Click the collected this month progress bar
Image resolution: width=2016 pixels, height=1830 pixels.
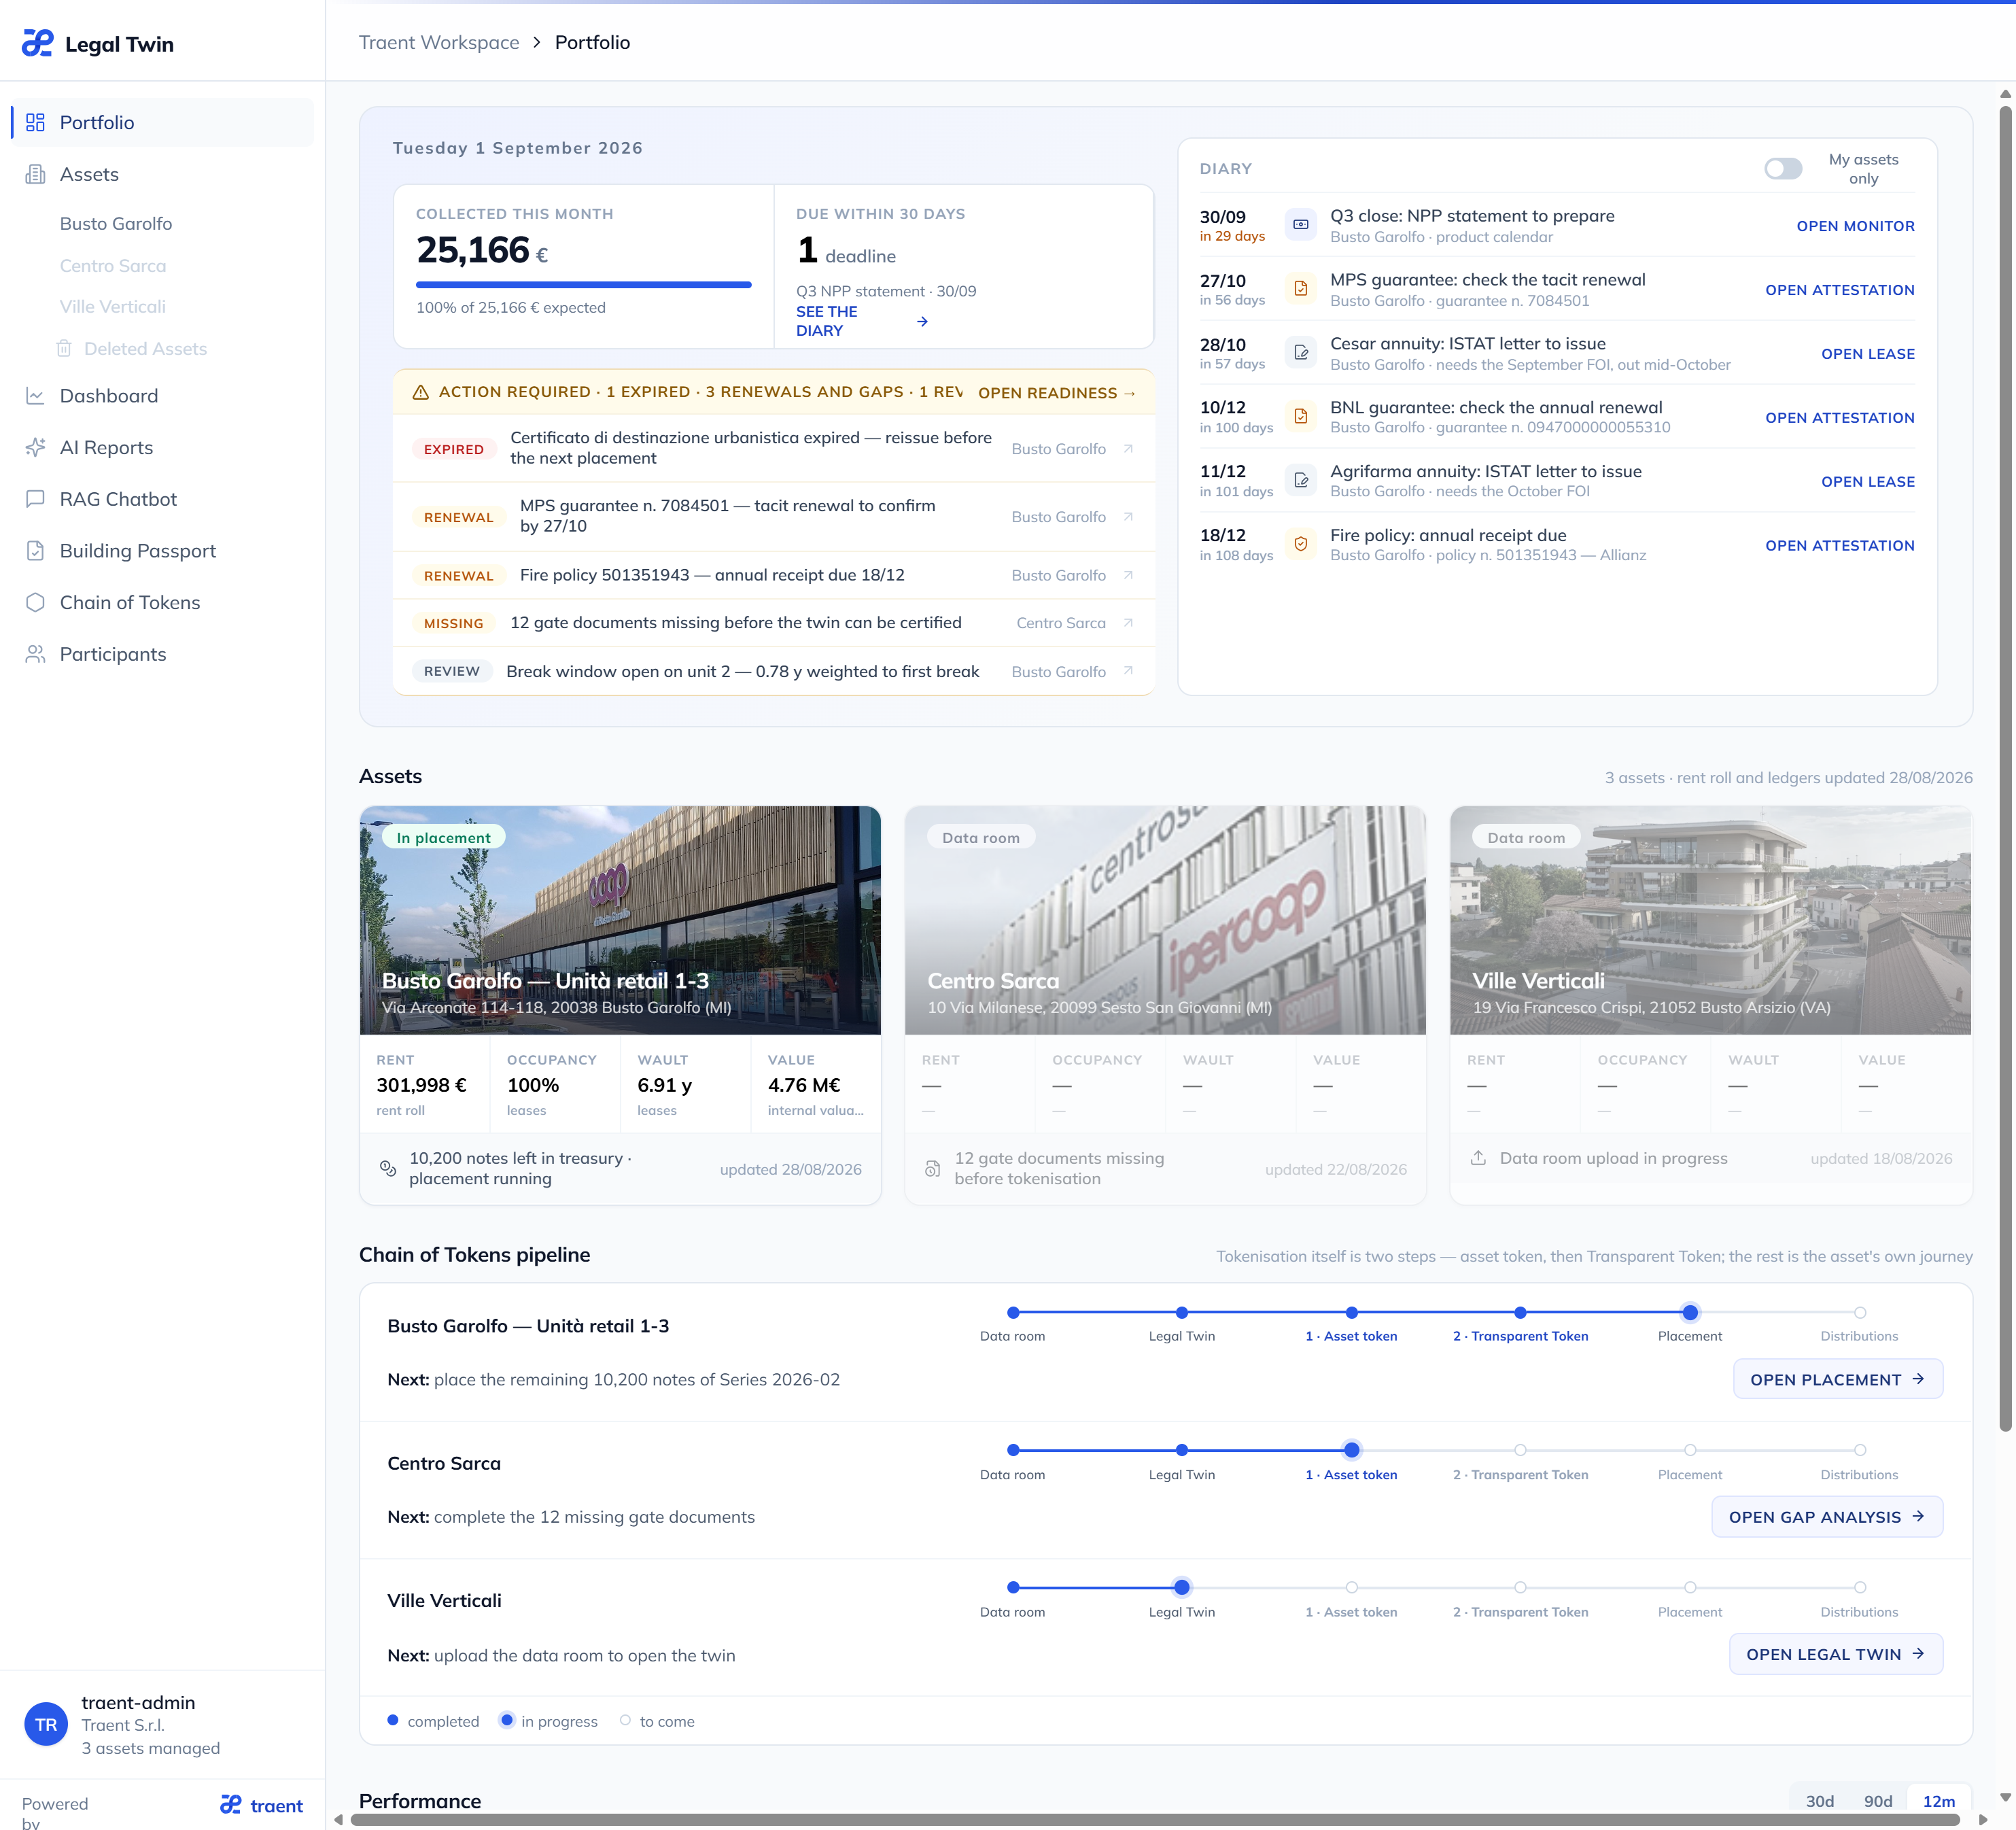click(x=583, y=285)
